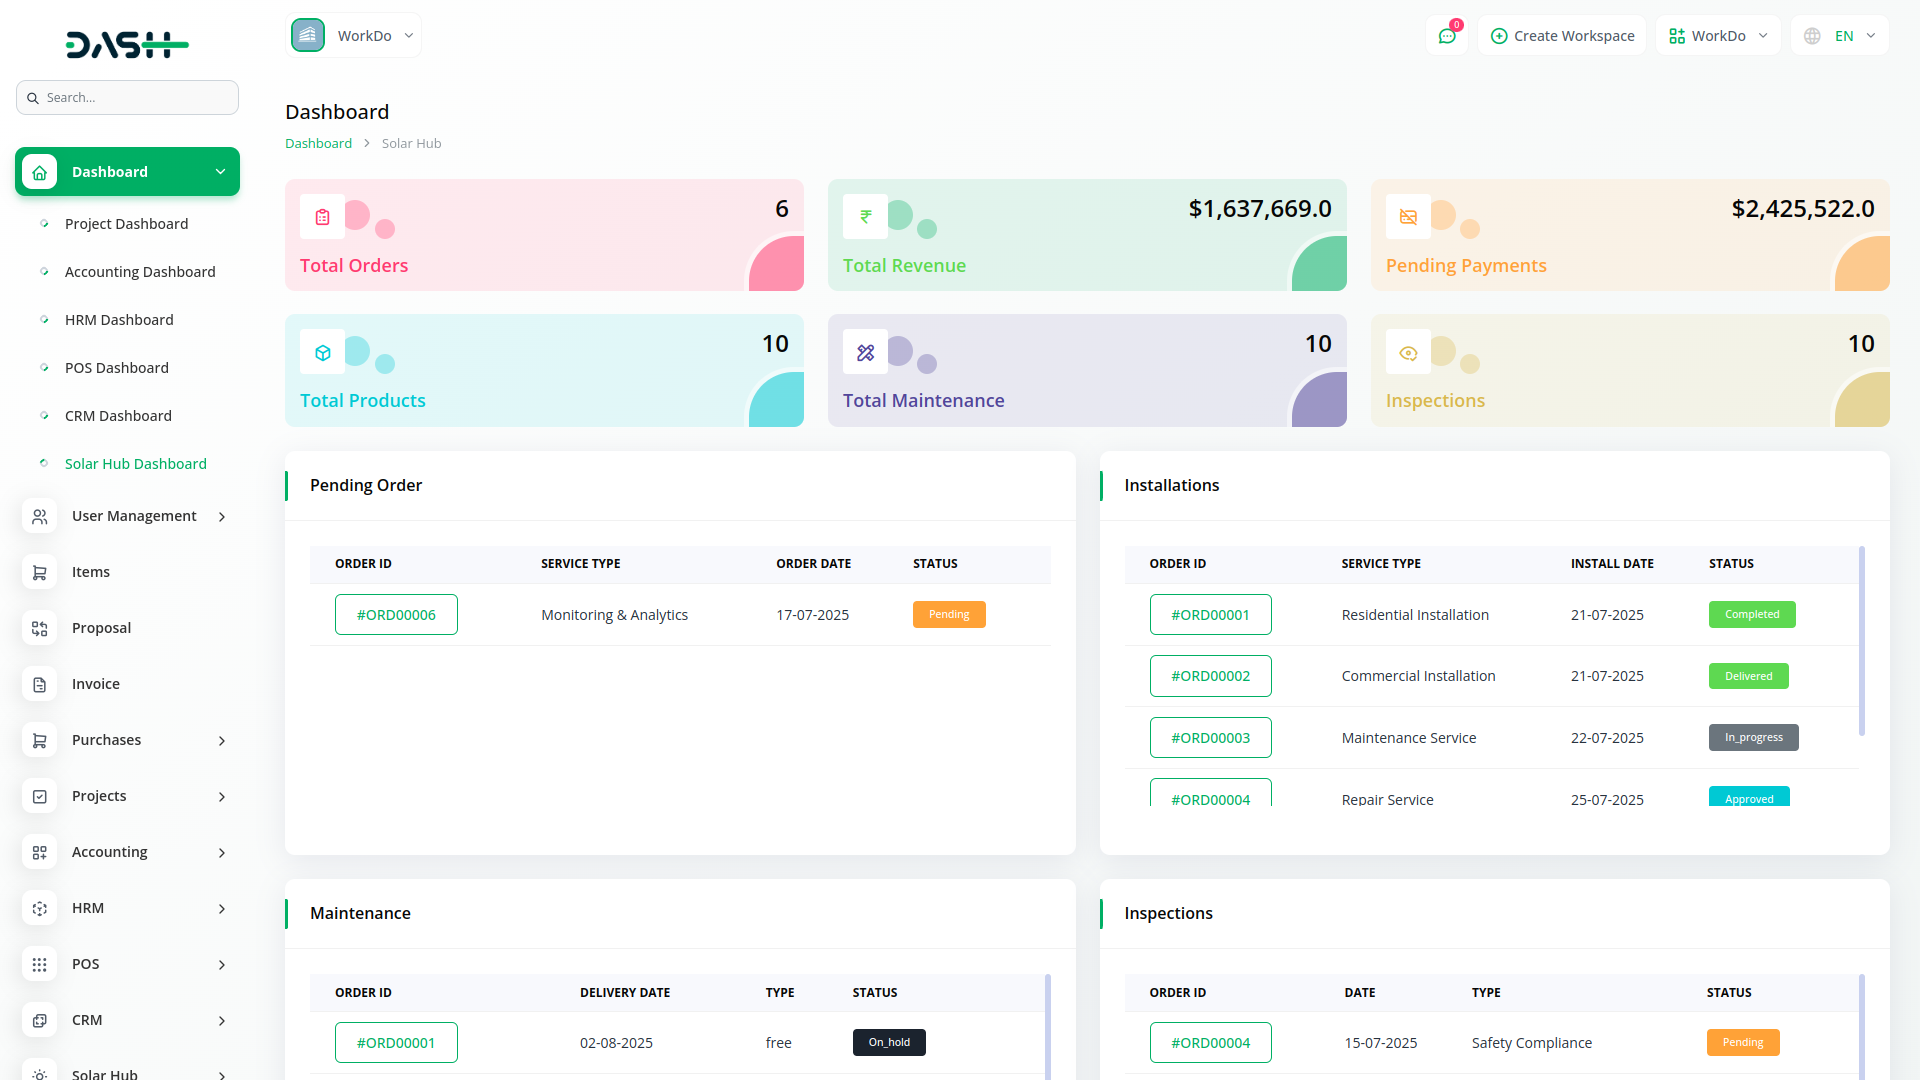Click the Total Revenue rupee icon
This screenshot has width=1920, height=1080.
[865, 217]
